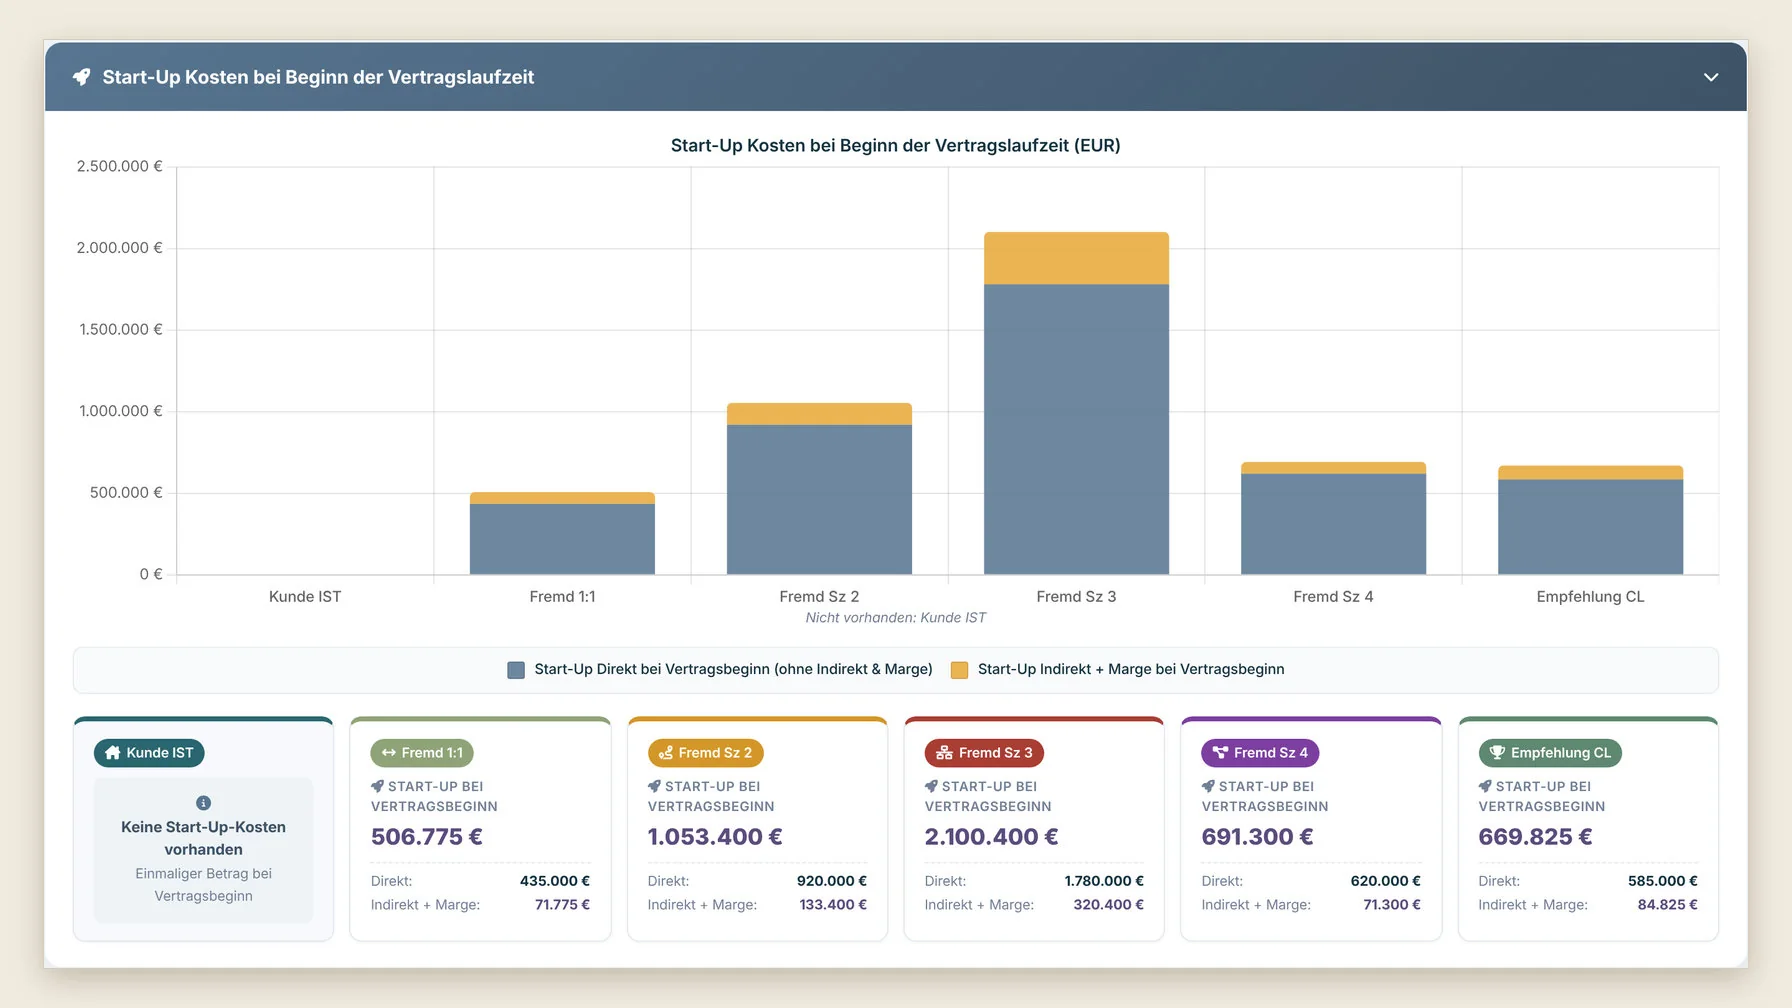Click the rocket icon in panel header
This screenshot has width=1792, height=1008.
coord(82,77)
